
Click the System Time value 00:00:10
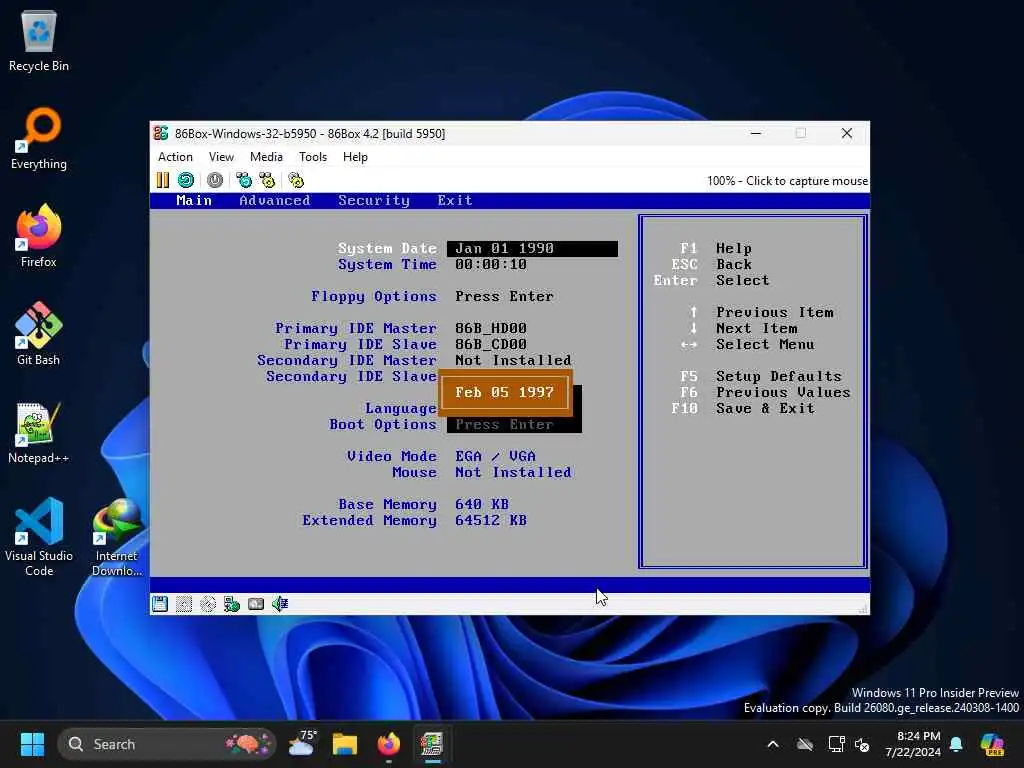[x=490, y=264]
